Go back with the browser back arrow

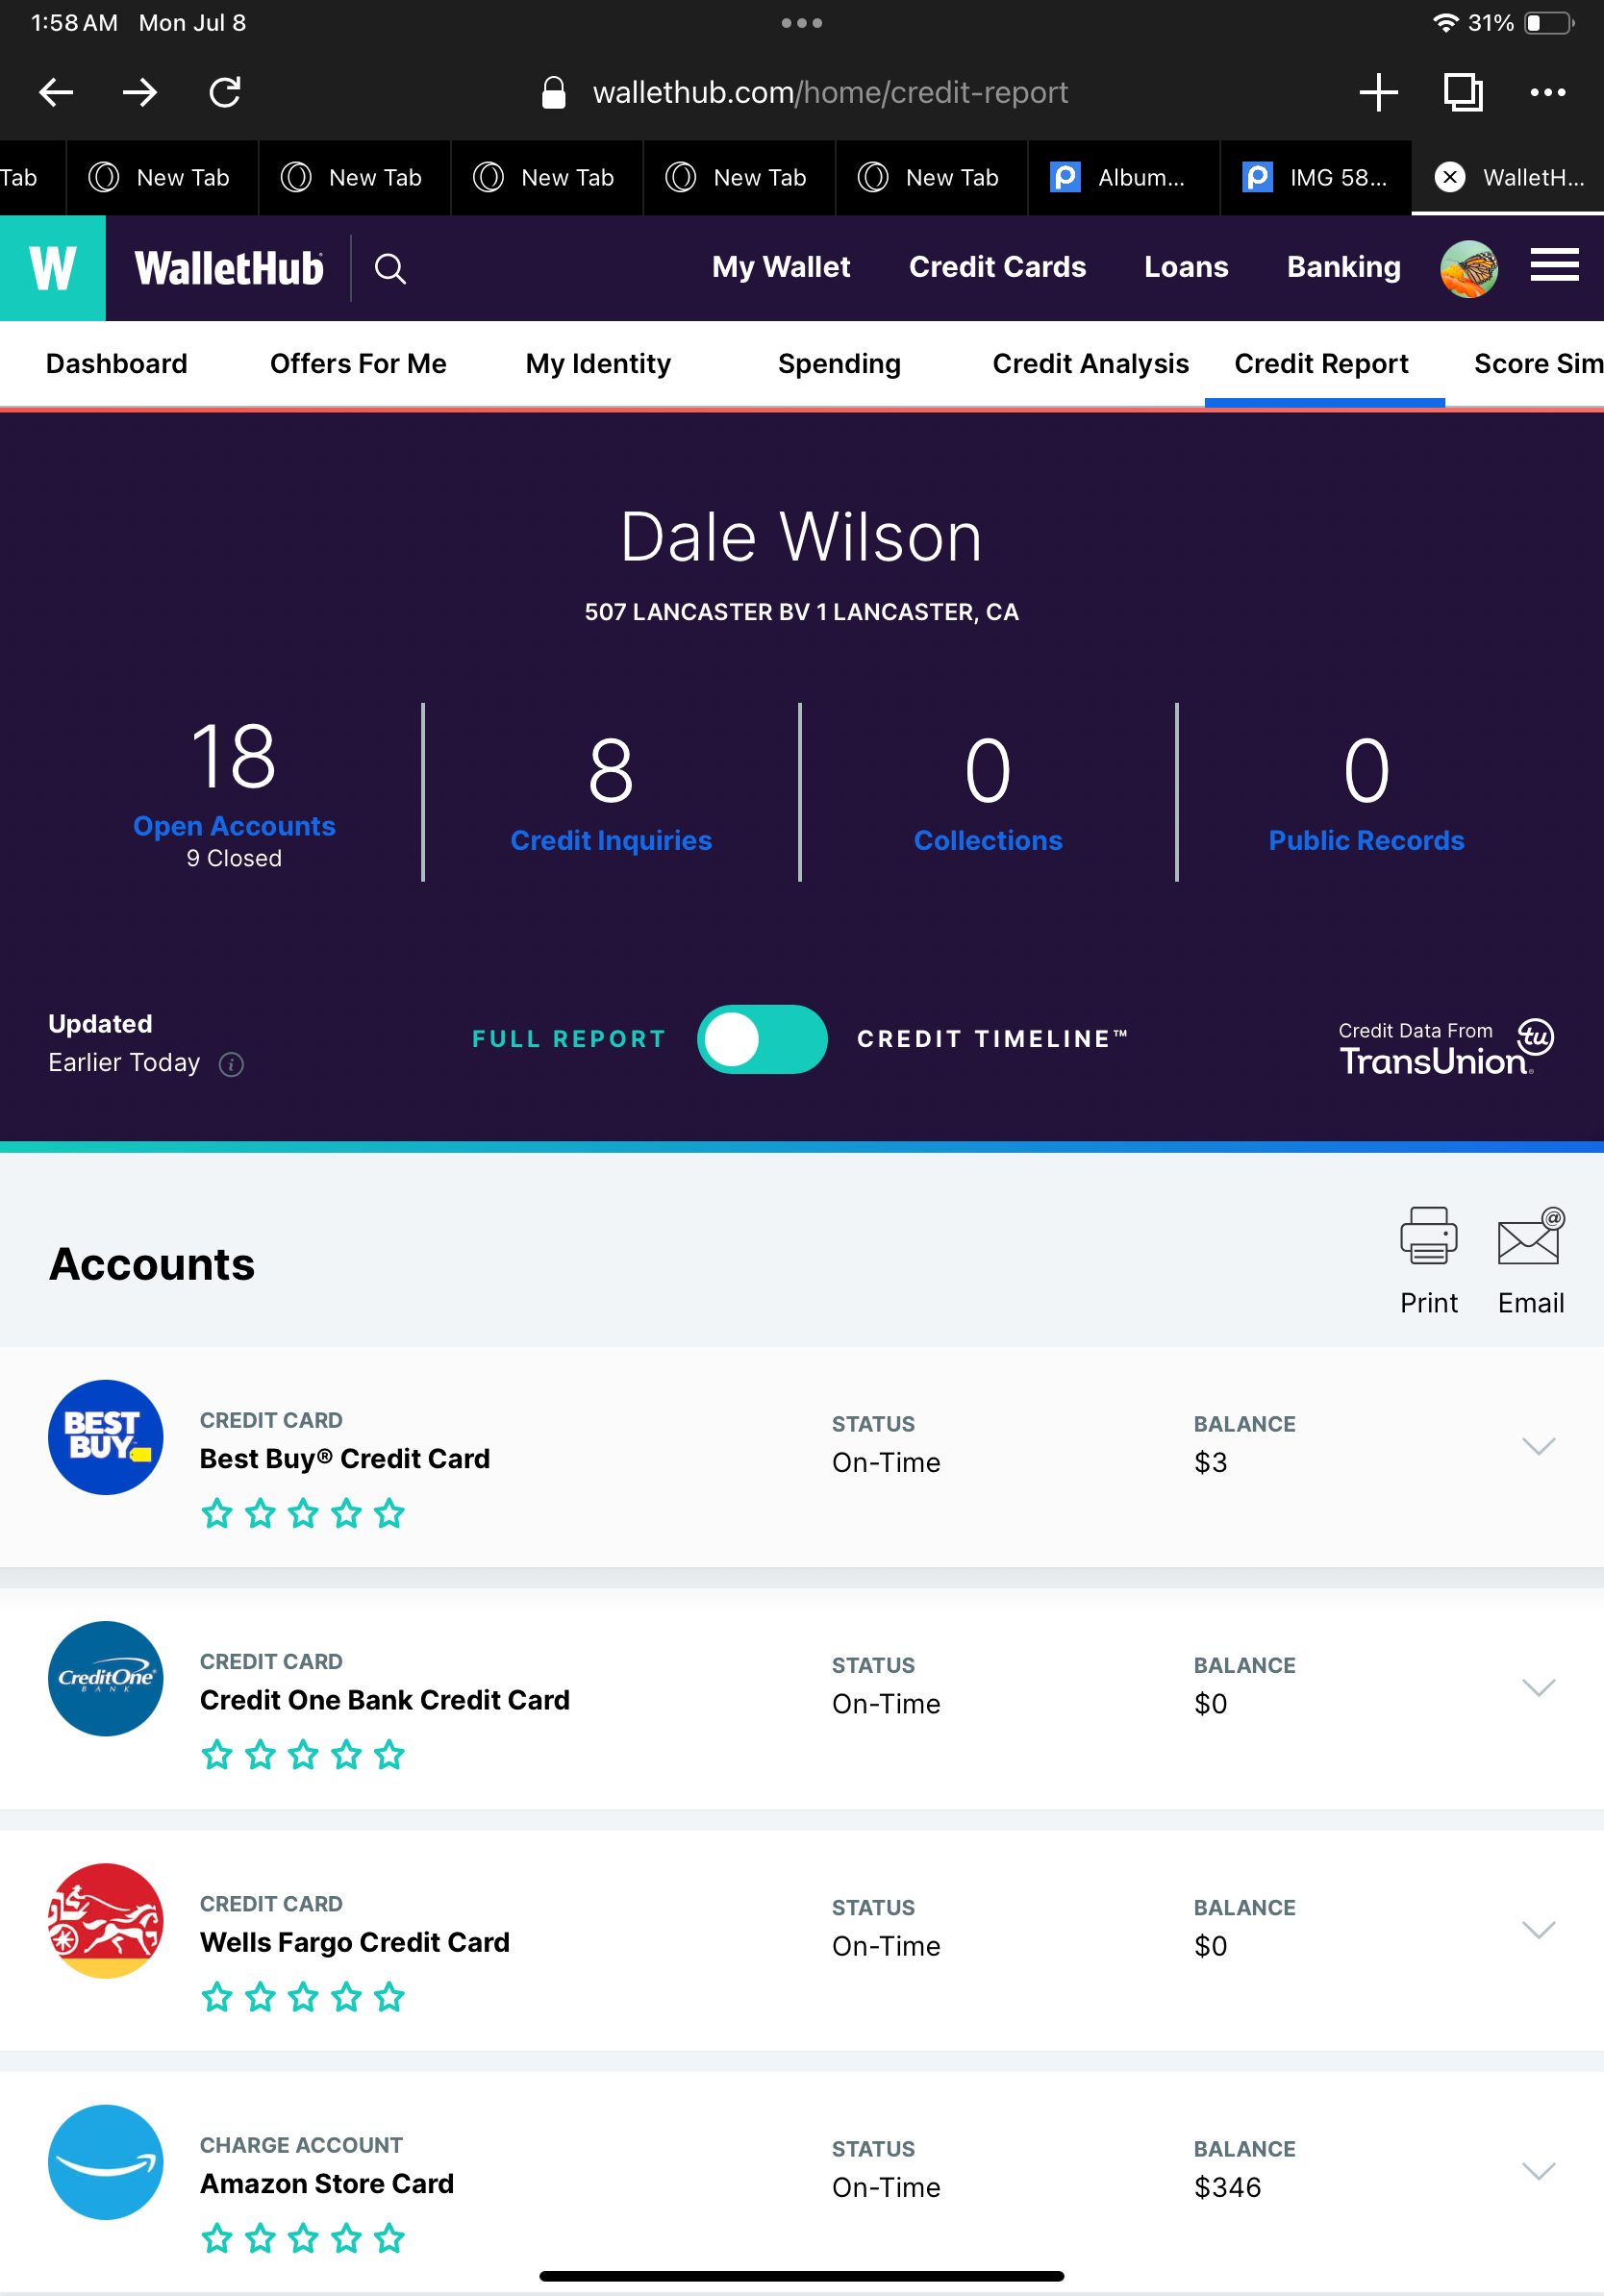pyautogui.click(x=56, y=92)
